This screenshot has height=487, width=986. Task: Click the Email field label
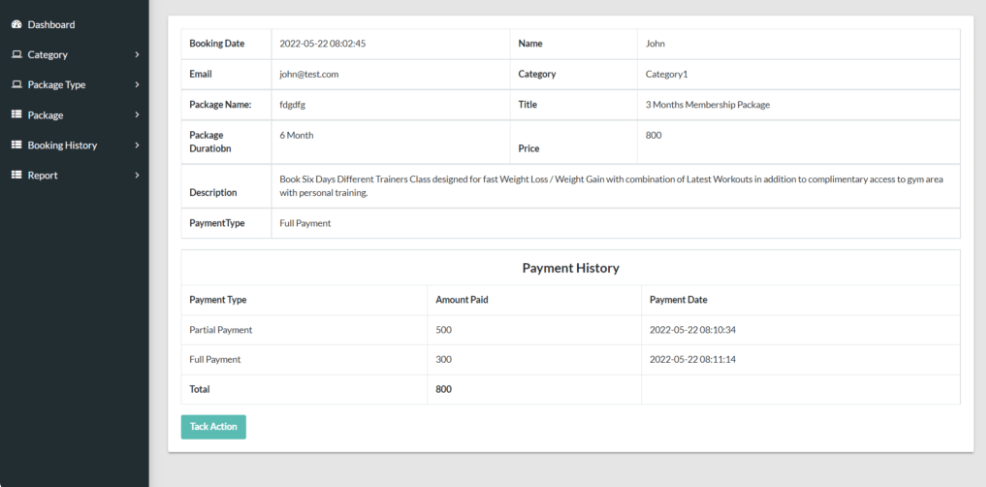coord(201,74)
